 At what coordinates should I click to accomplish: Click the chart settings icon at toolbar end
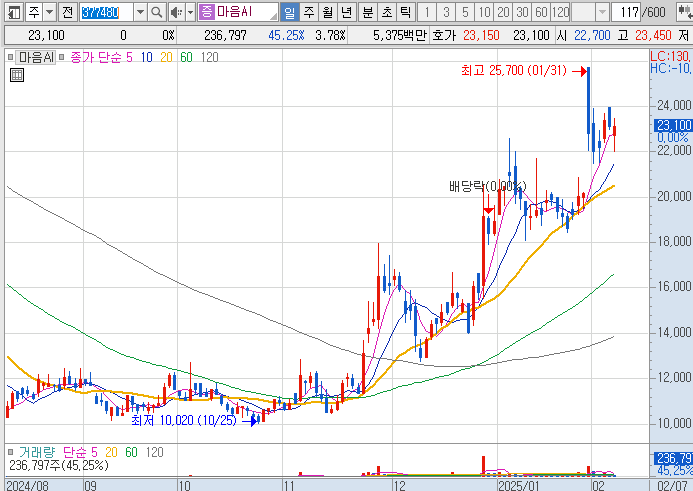(685, 12)
